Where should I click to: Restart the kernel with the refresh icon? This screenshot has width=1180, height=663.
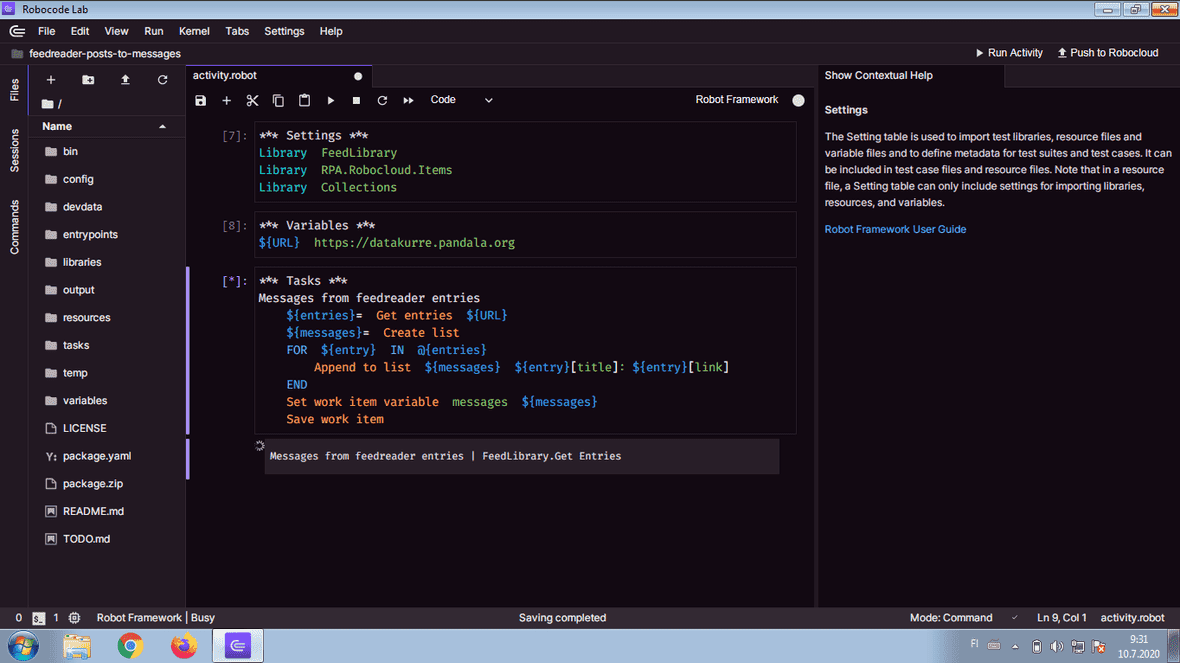[x=382, y=100]
